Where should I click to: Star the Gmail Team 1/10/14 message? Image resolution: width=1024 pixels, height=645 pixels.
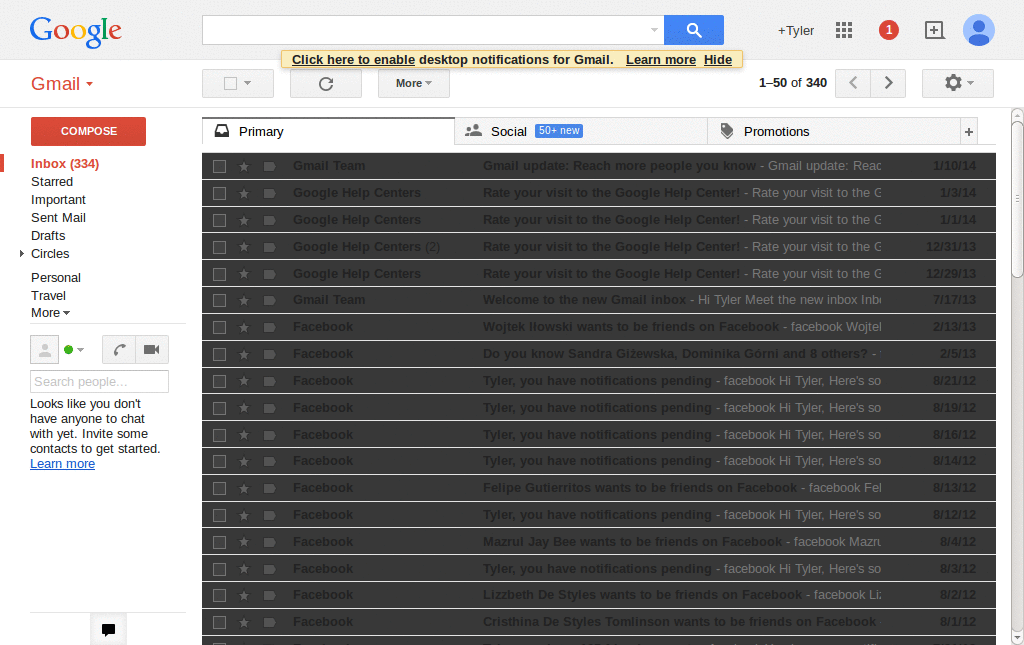pos(244,166)
